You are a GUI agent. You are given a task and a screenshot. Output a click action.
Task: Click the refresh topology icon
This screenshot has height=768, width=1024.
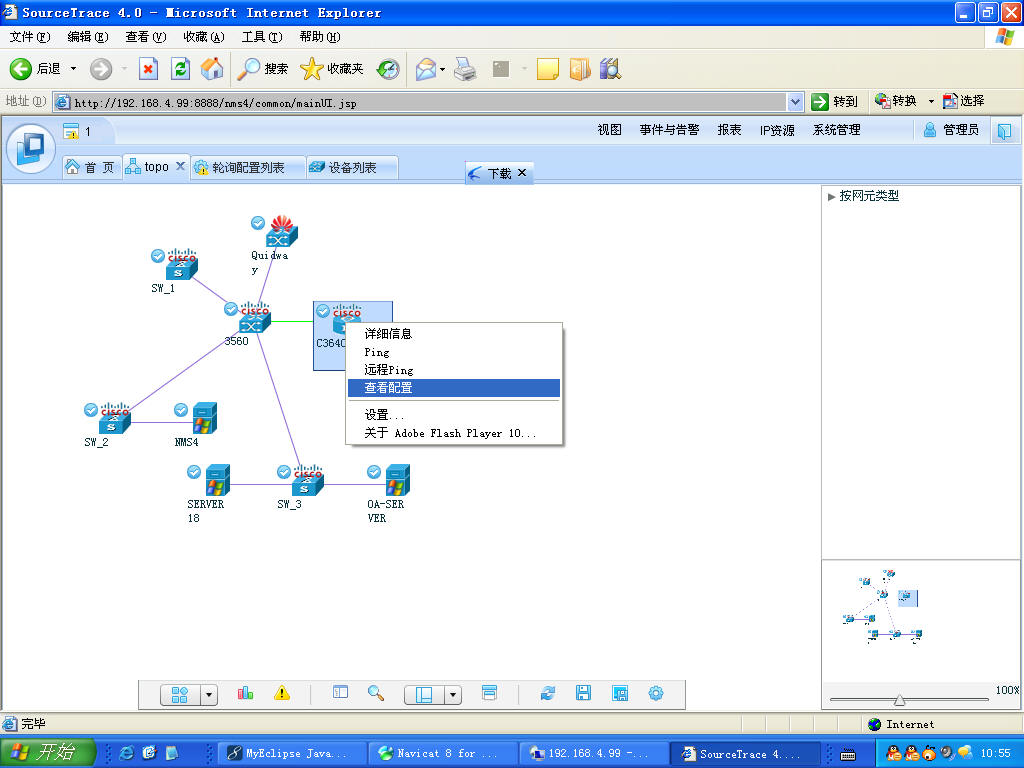coord(548,693)
